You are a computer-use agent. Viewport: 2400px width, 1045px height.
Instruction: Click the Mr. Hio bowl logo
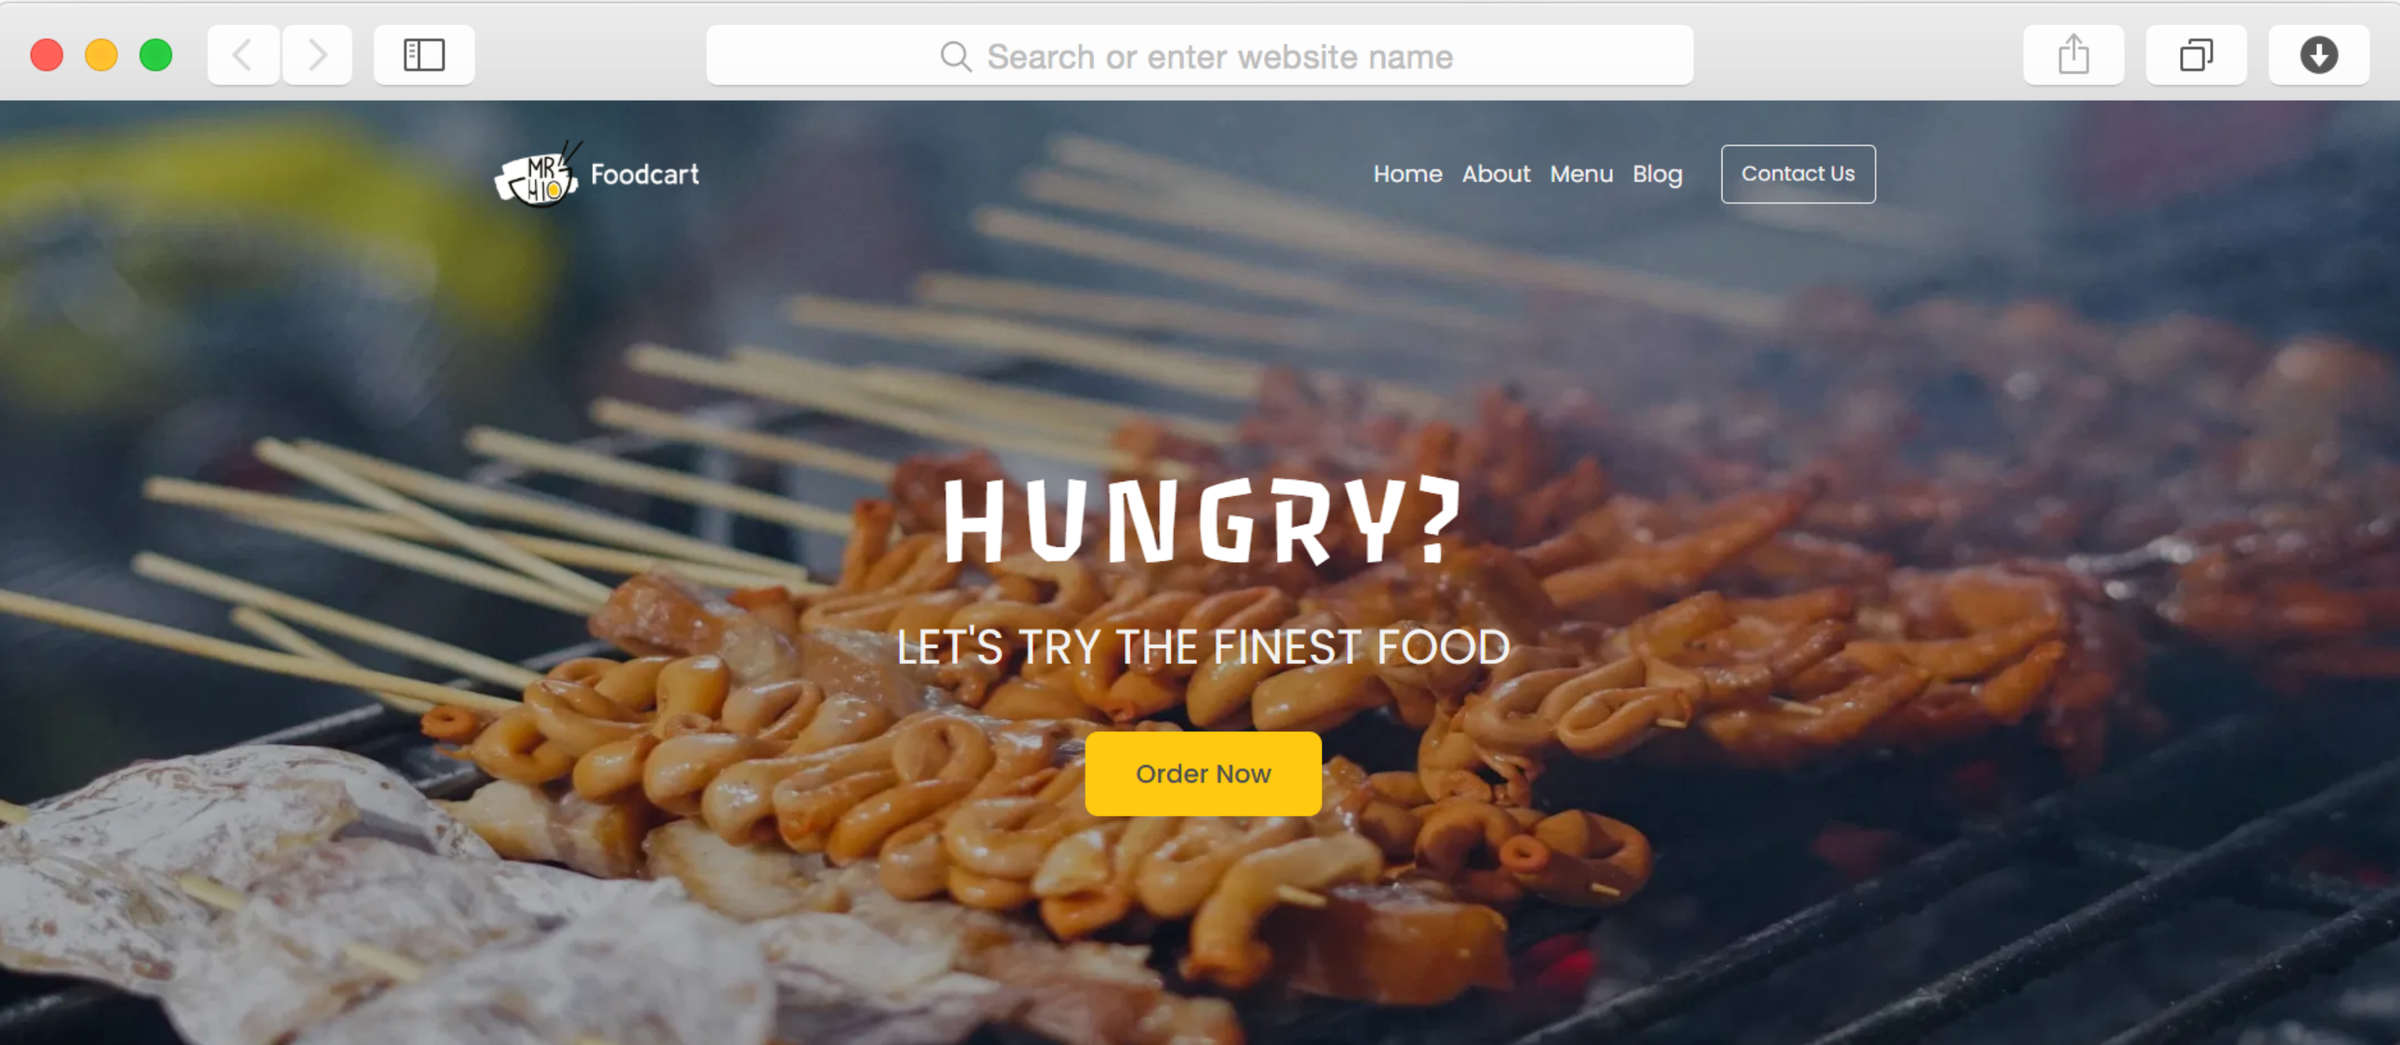tap(537, 175)
